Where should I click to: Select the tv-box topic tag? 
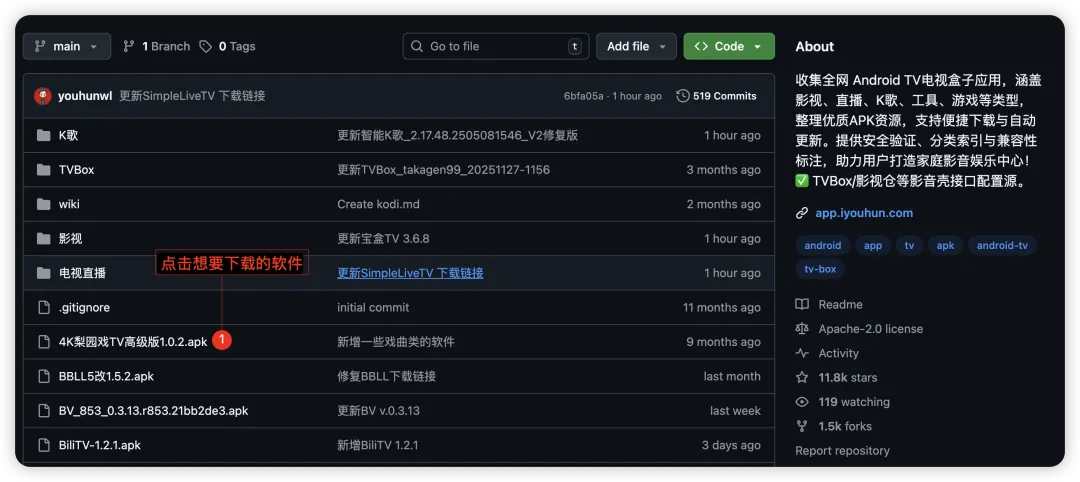point(820,269)
